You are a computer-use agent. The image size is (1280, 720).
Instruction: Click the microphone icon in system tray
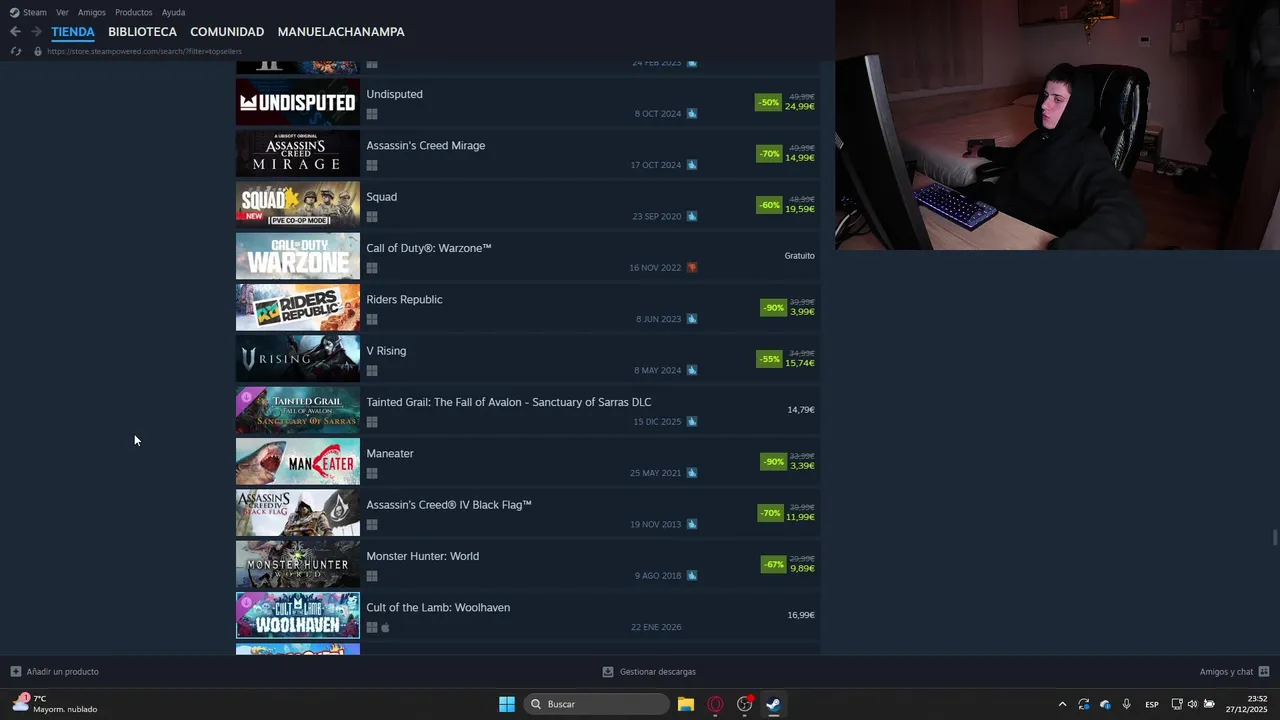click(1127, 704)
